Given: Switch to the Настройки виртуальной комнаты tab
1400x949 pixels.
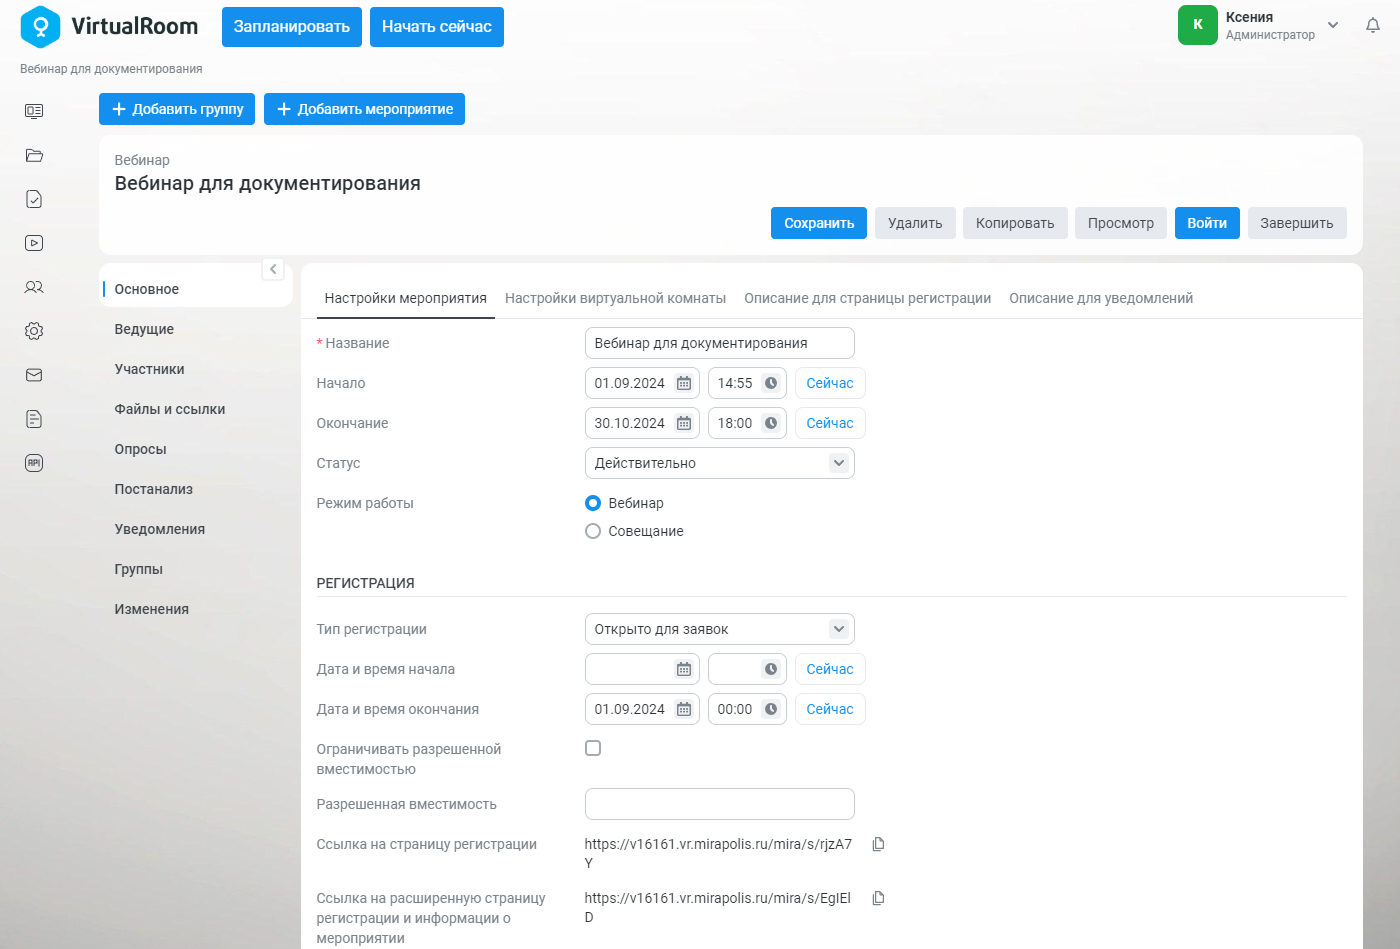Looking at the screenshot, I should tap(615, 298).
